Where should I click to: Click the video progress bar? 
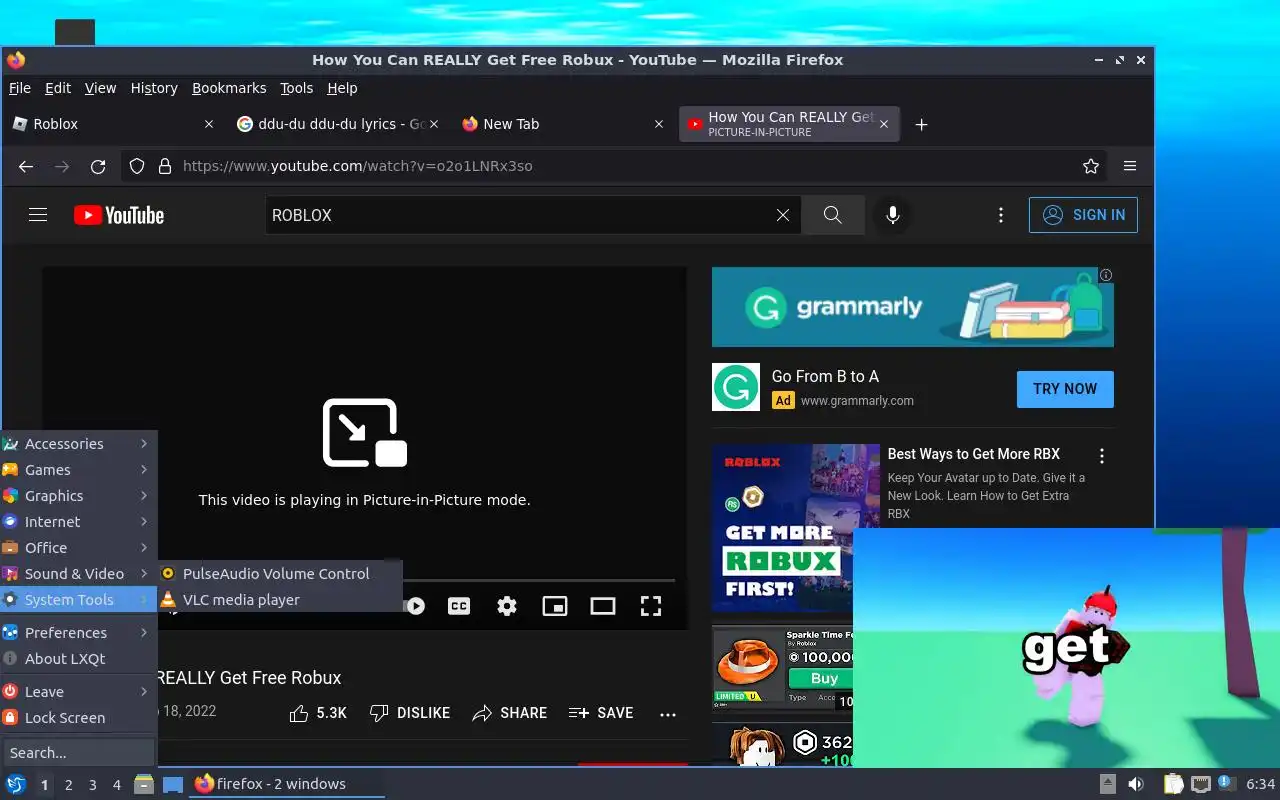pyautogui.click(x=540, y=580)
